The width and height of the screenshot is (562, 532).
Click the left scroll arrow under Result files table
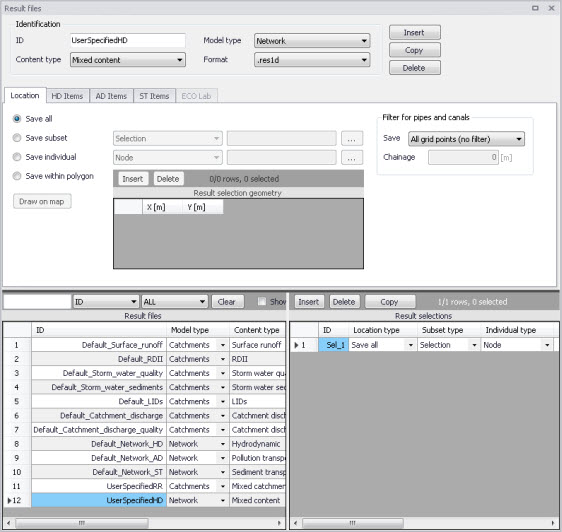click(x=8, y=523)
